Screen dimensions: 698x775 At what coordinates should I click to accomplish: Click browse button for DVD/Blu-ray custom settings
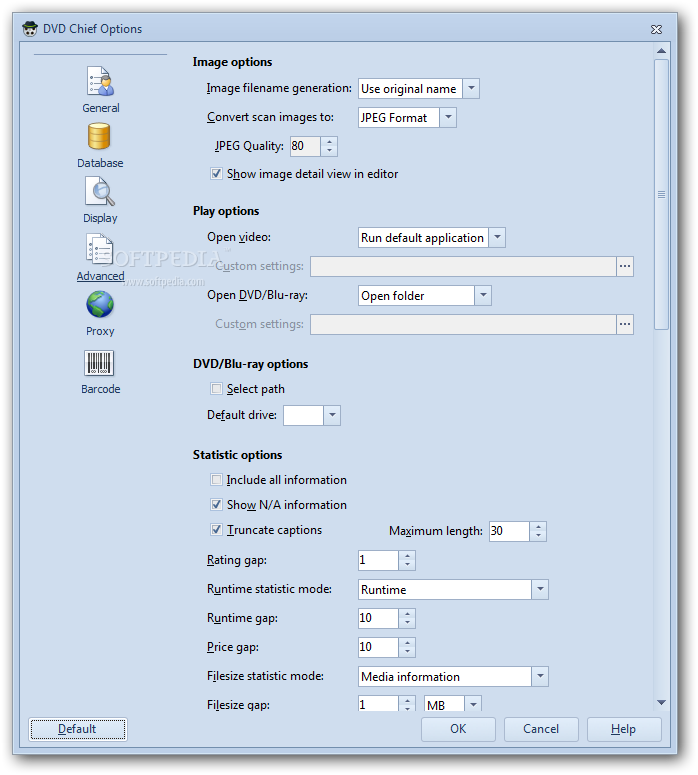click(x=625, y=324)
